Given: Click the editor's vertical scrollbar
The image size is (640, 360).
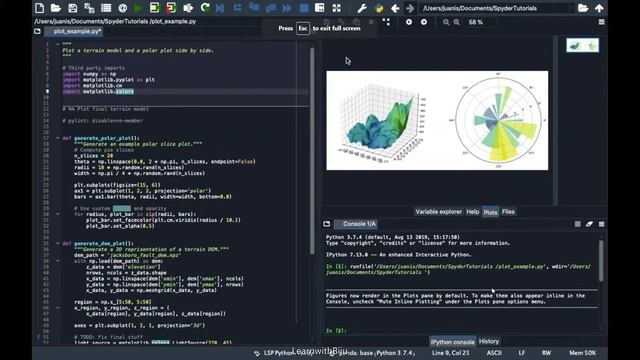Looking at the screenshot, I should pos(312,150).
